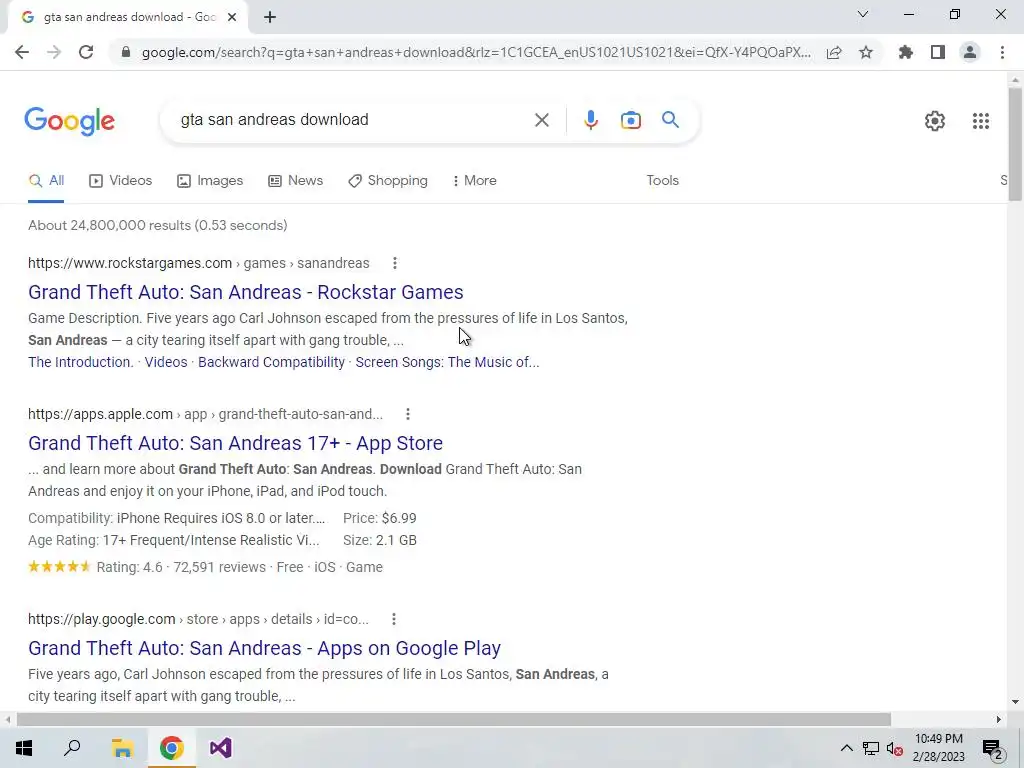Click the Price: $6.99 detail
The width and height of the screenshot is (1024, 768).
click(379, 519)
